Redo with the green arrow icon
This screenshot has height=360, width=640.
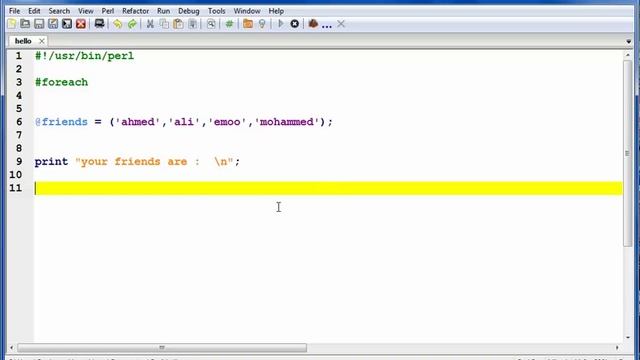[132, 24]
